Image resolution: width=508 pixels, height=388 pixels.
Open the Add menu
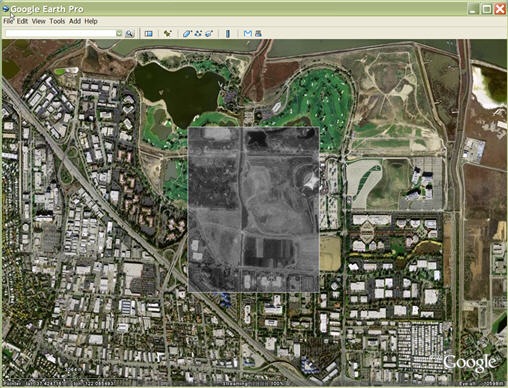[x=75, y=21]
